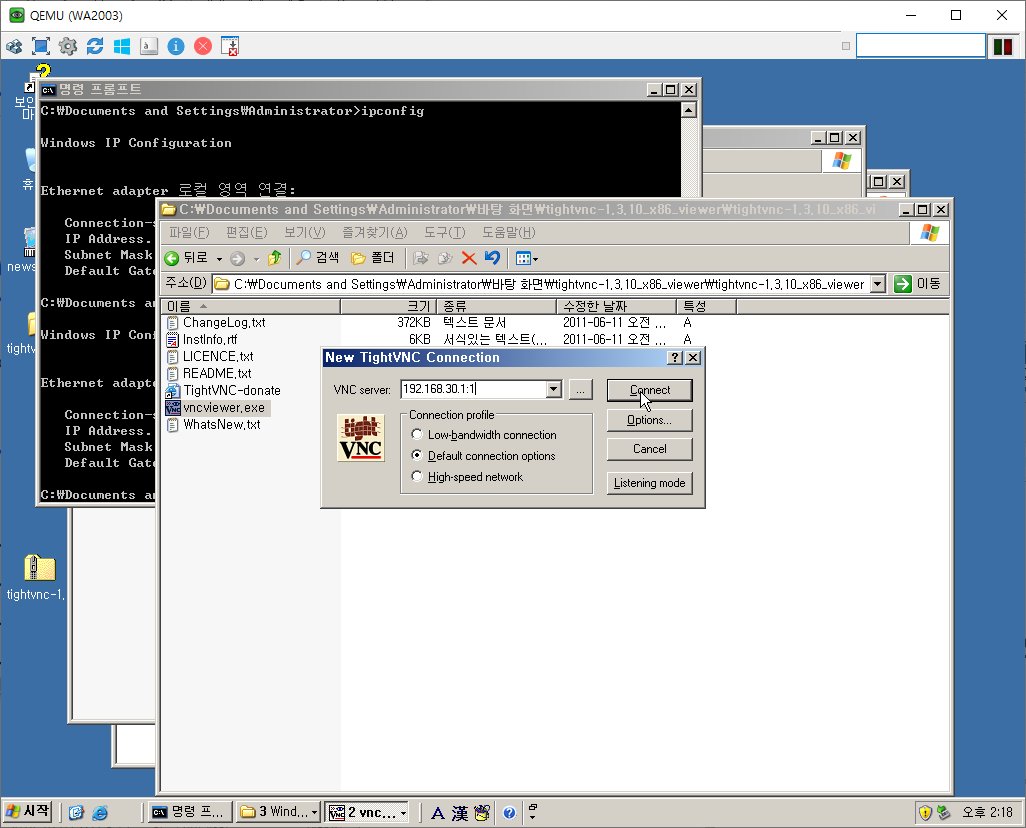Open the Options... dialog button
Image resolution: width=1026 pixels, height=828 pixels.
649,420
